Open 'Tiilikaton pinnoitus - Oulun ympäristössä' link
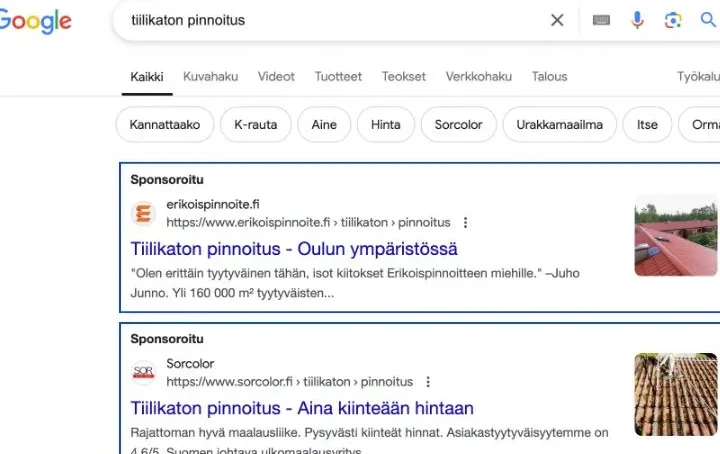This screenshot has width=720, height=454. pyautogui.click(x=294, y=249)
